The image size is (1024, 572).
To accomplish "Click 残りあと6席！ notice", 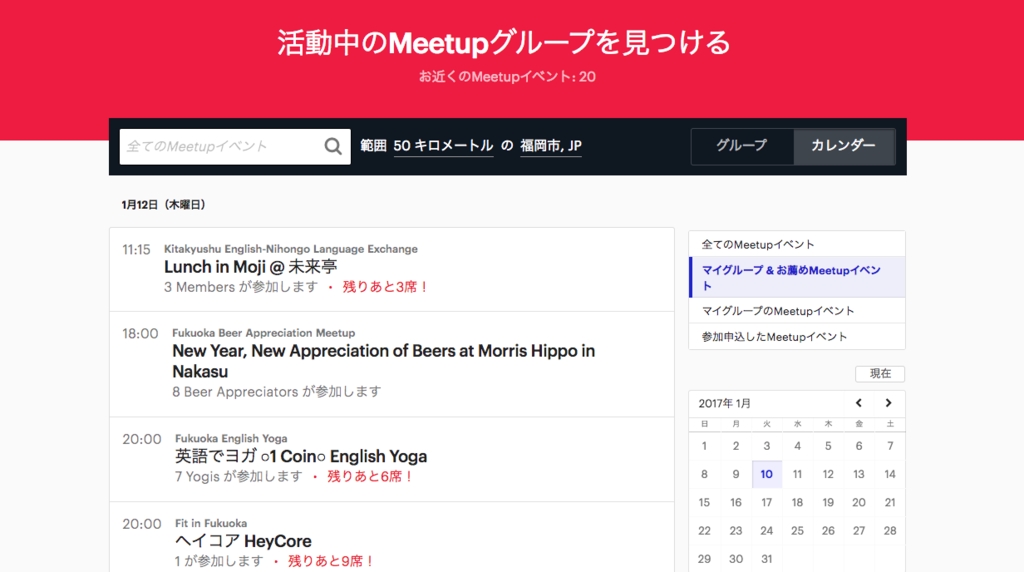I will pos(370,477).
